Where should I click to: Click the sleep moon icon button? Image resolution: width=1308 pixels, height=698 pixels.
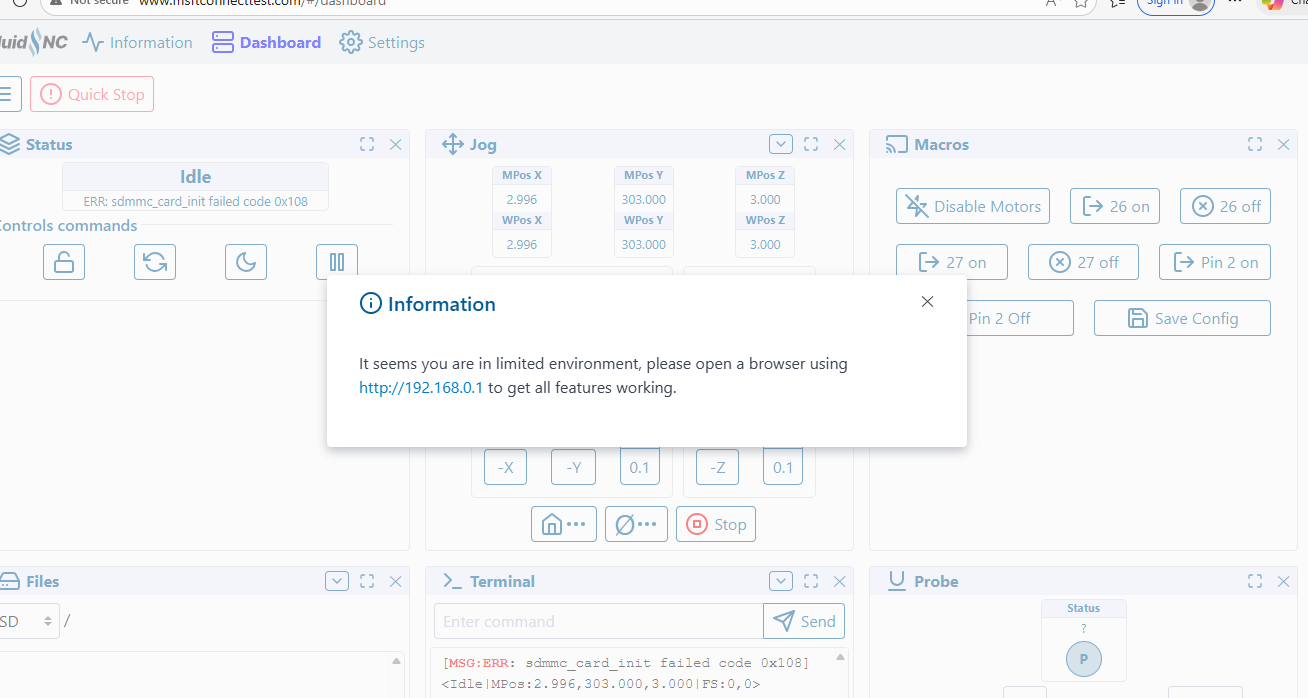tap(246, 262)
